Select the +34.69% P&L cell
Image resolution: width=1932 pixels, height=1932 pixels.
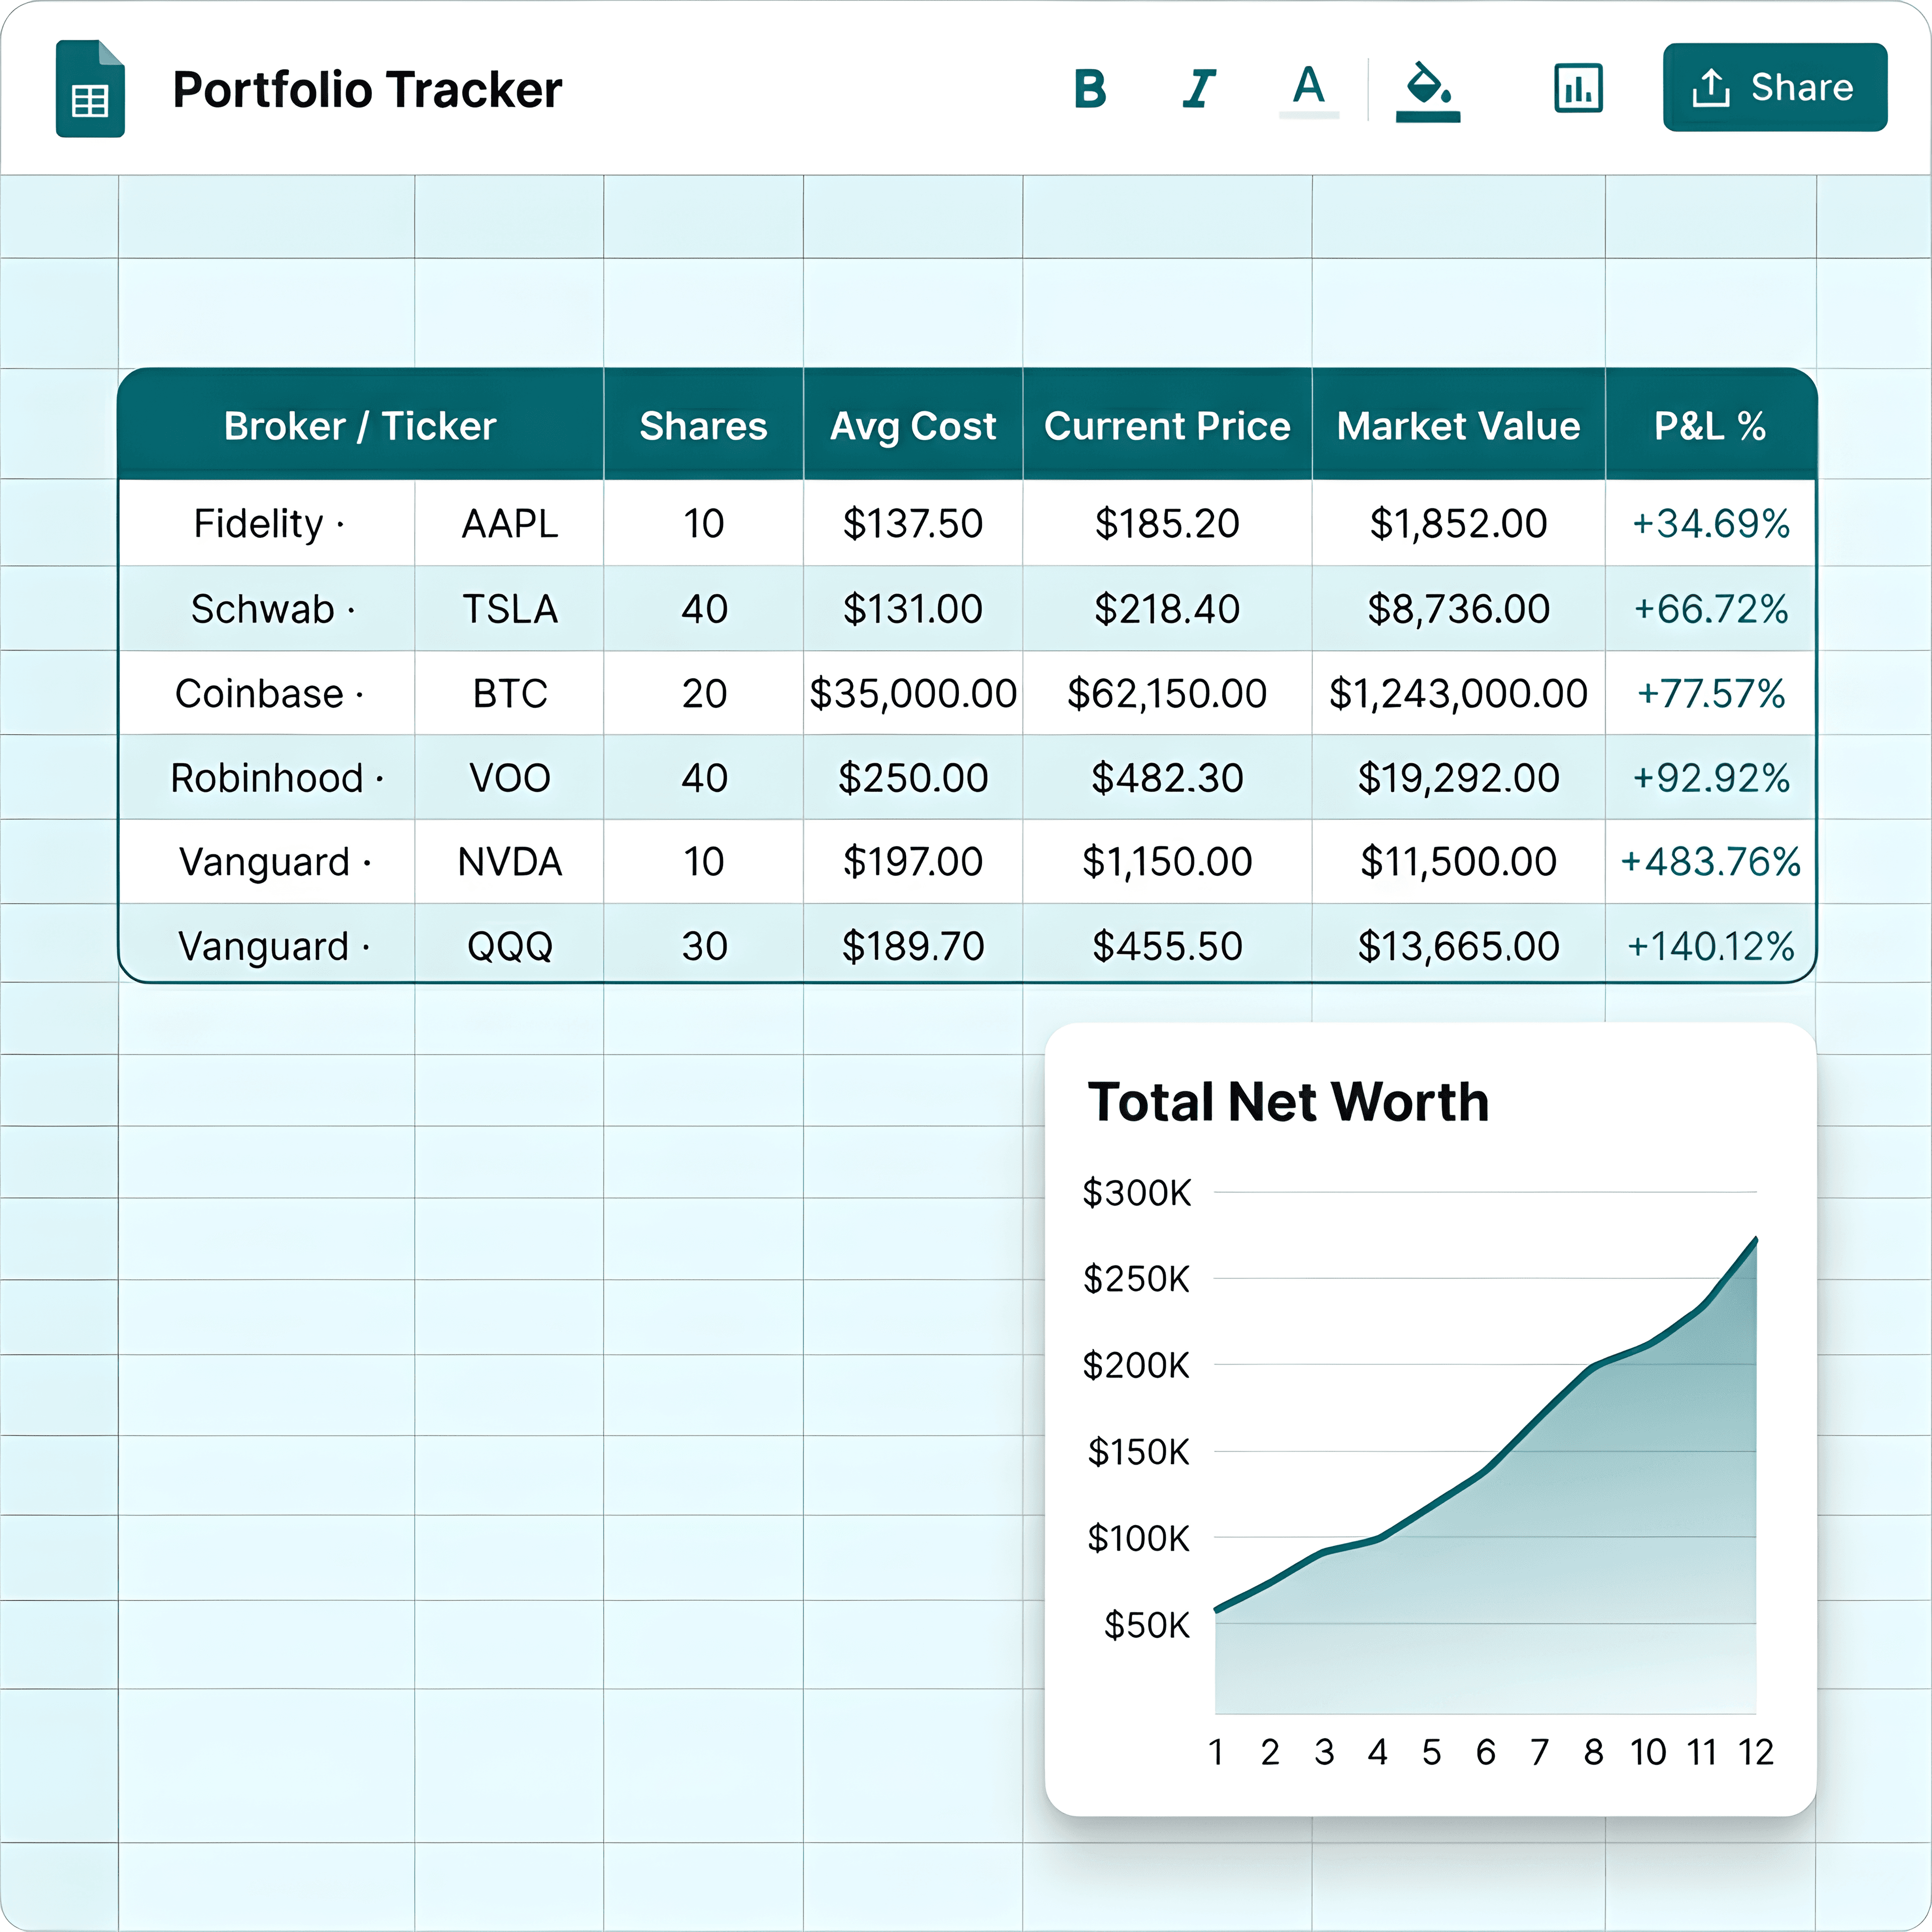pos(1710,523)
